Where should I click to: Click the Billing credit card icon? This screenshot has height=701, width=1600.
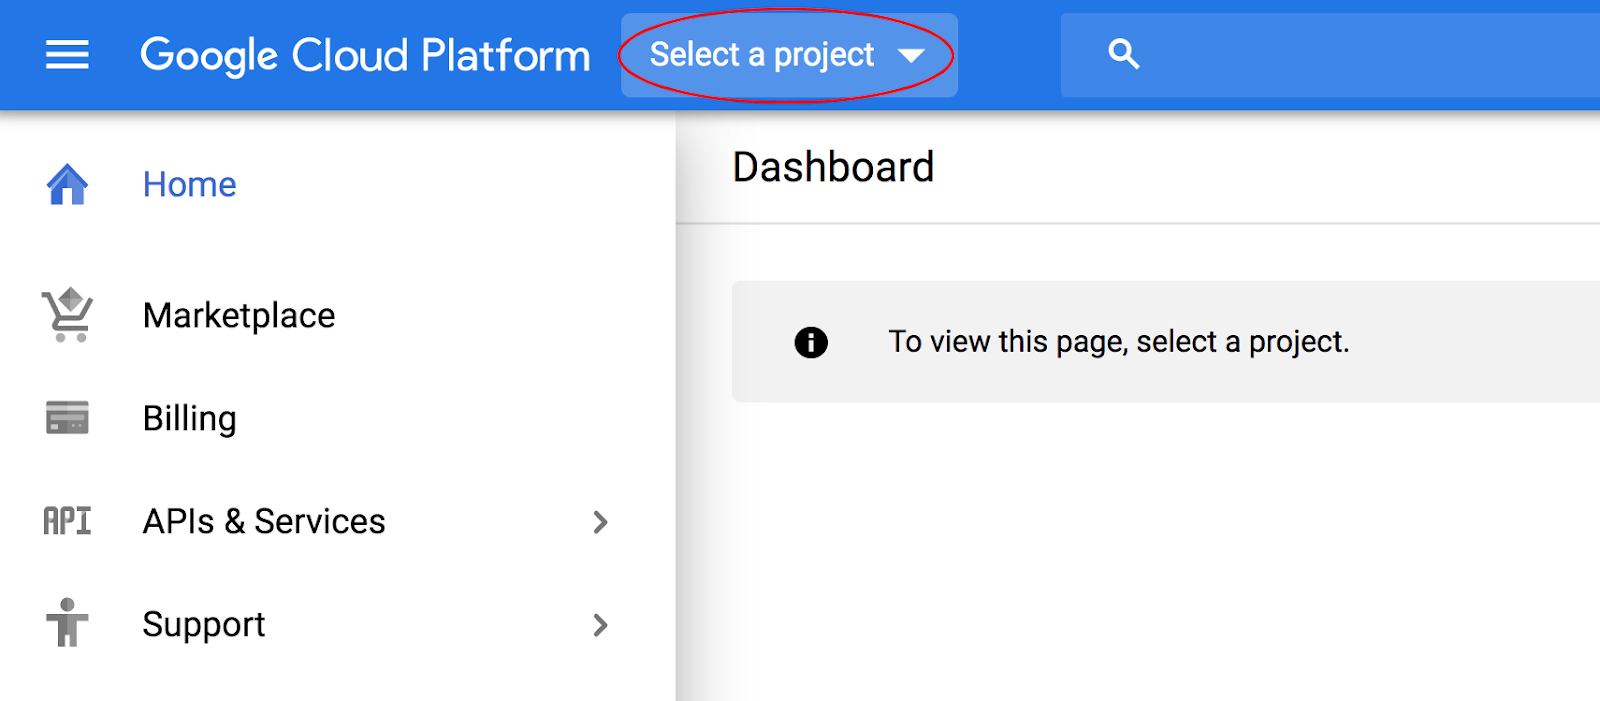67,418
